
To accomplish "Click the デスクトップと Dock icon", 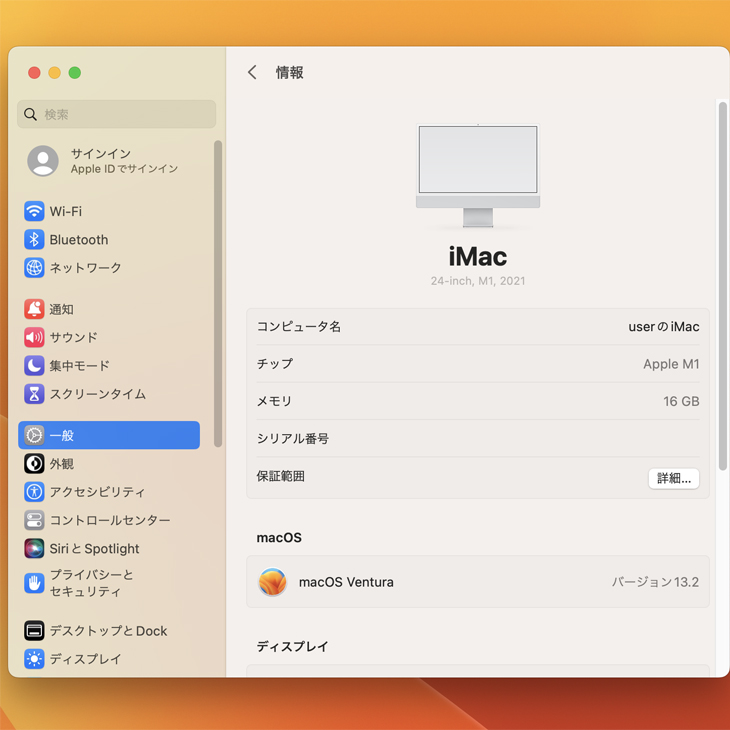I will 34,631.
